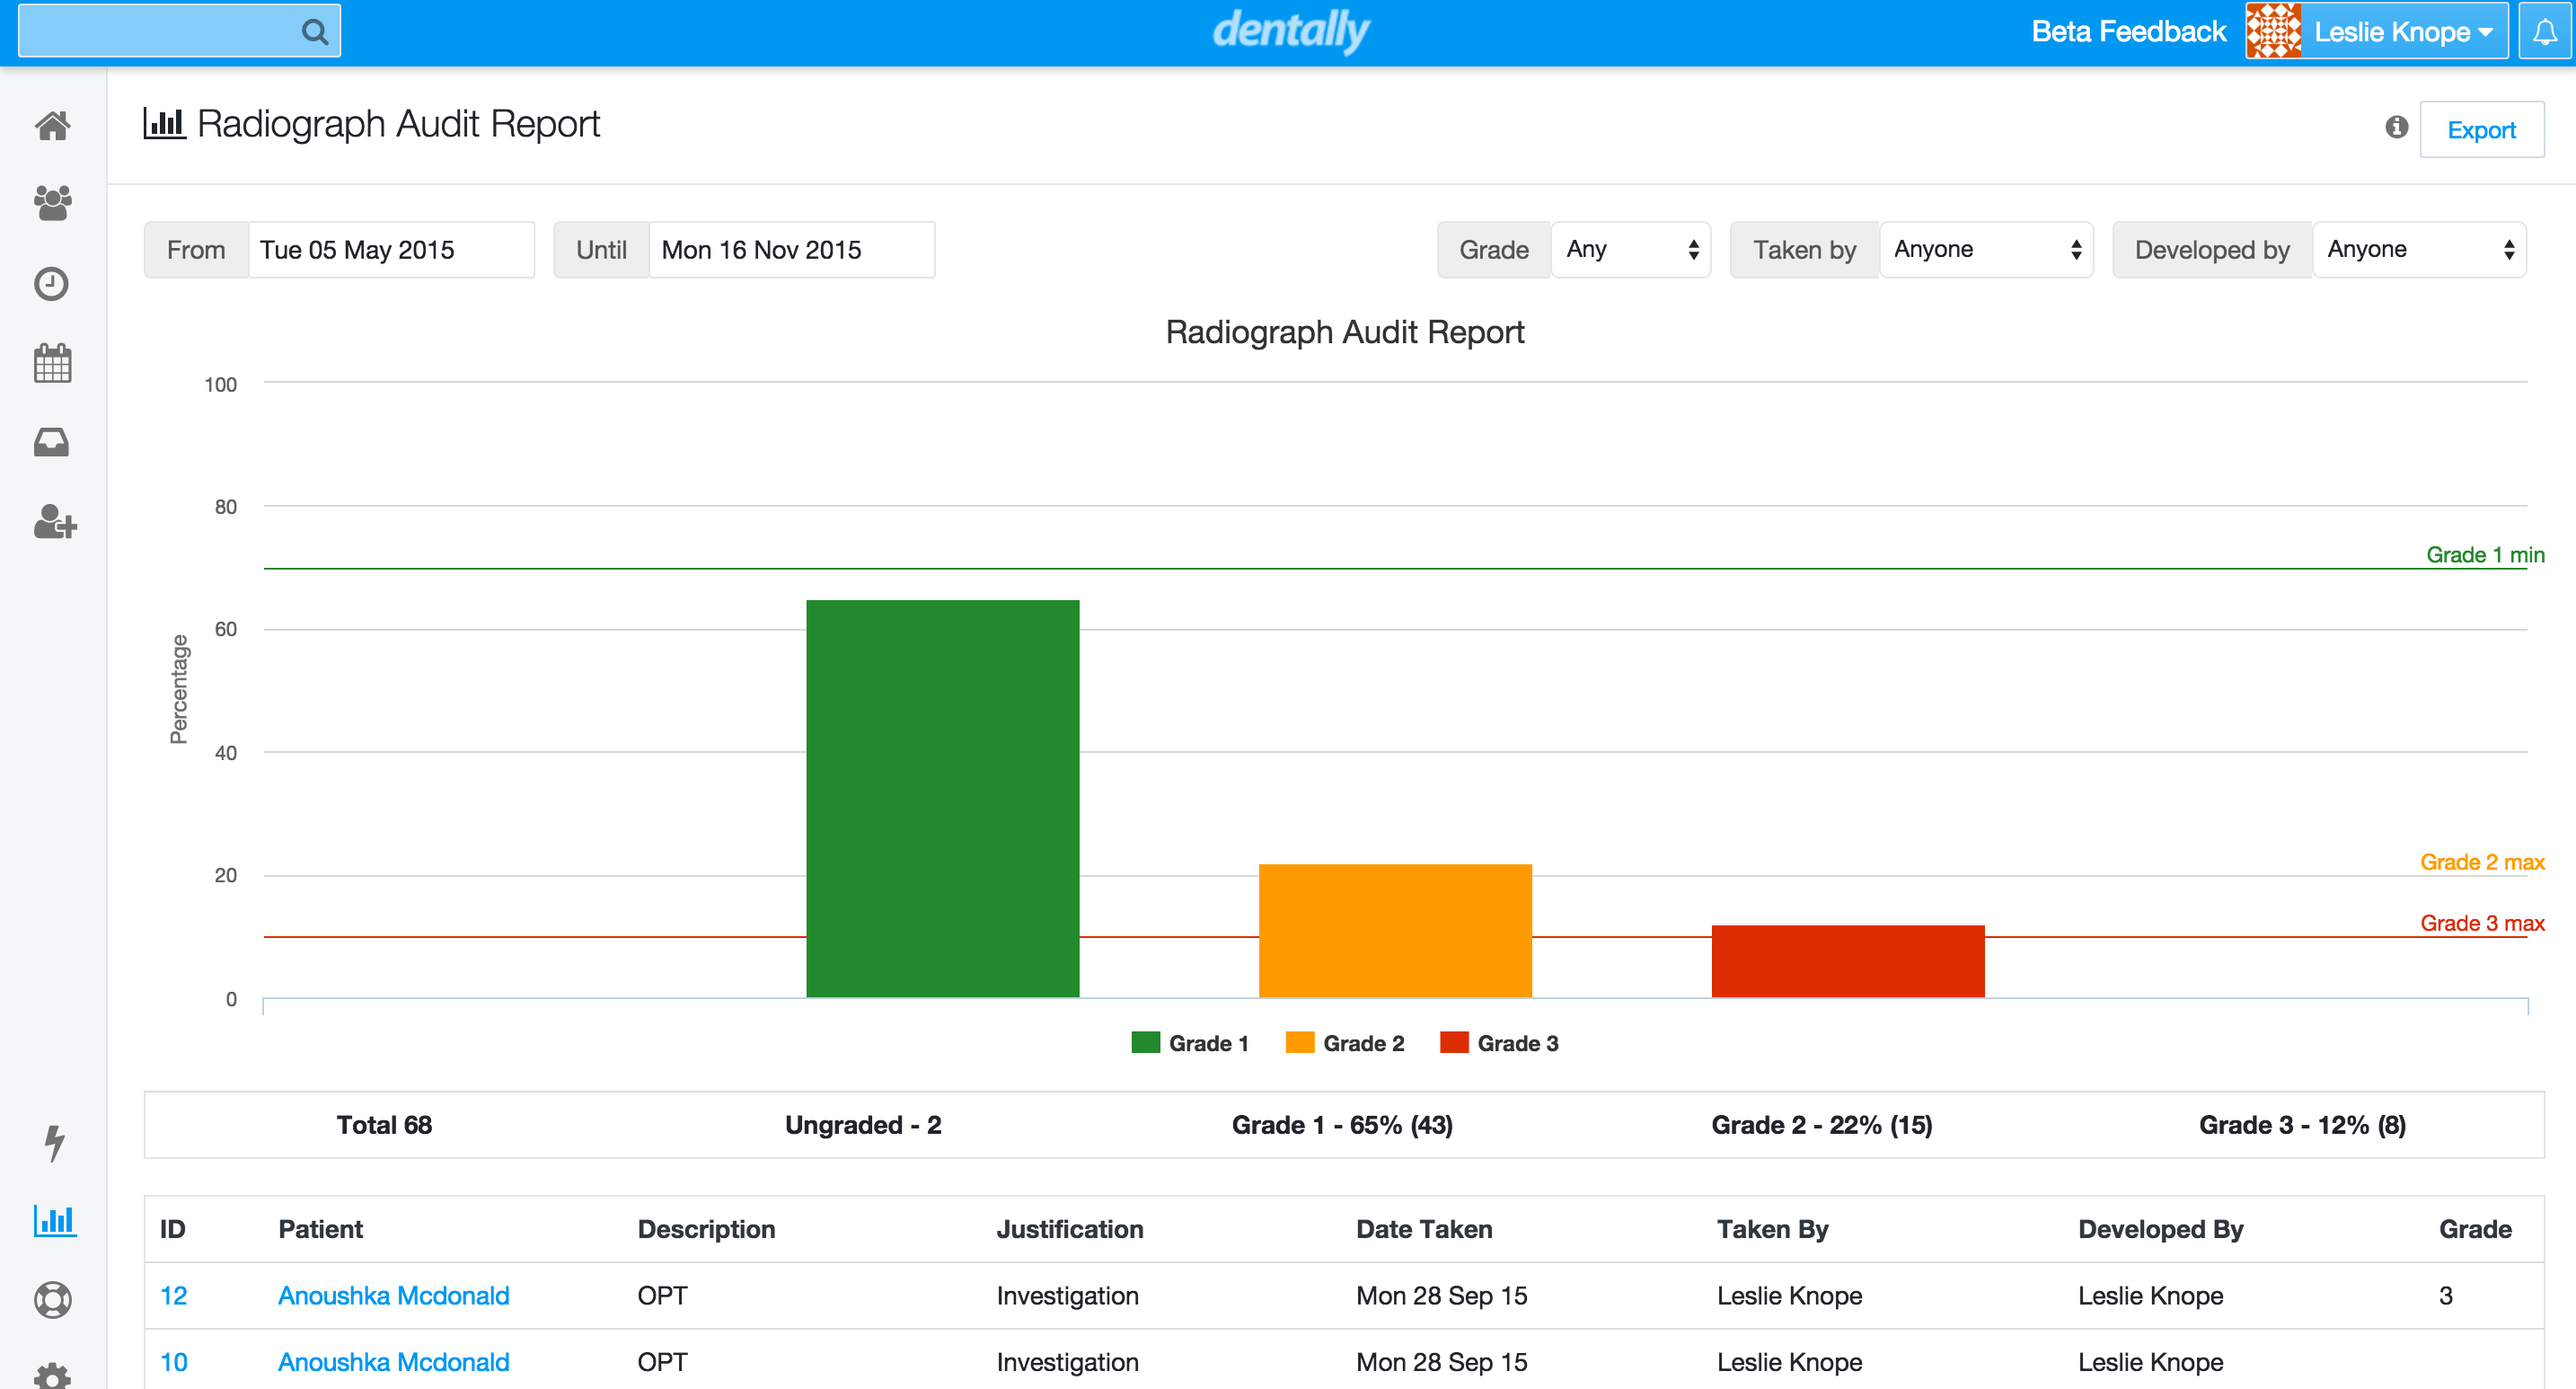Open the notifications bell icon
This screenshot has height=1389, width=2576.
coord(2546,31)
